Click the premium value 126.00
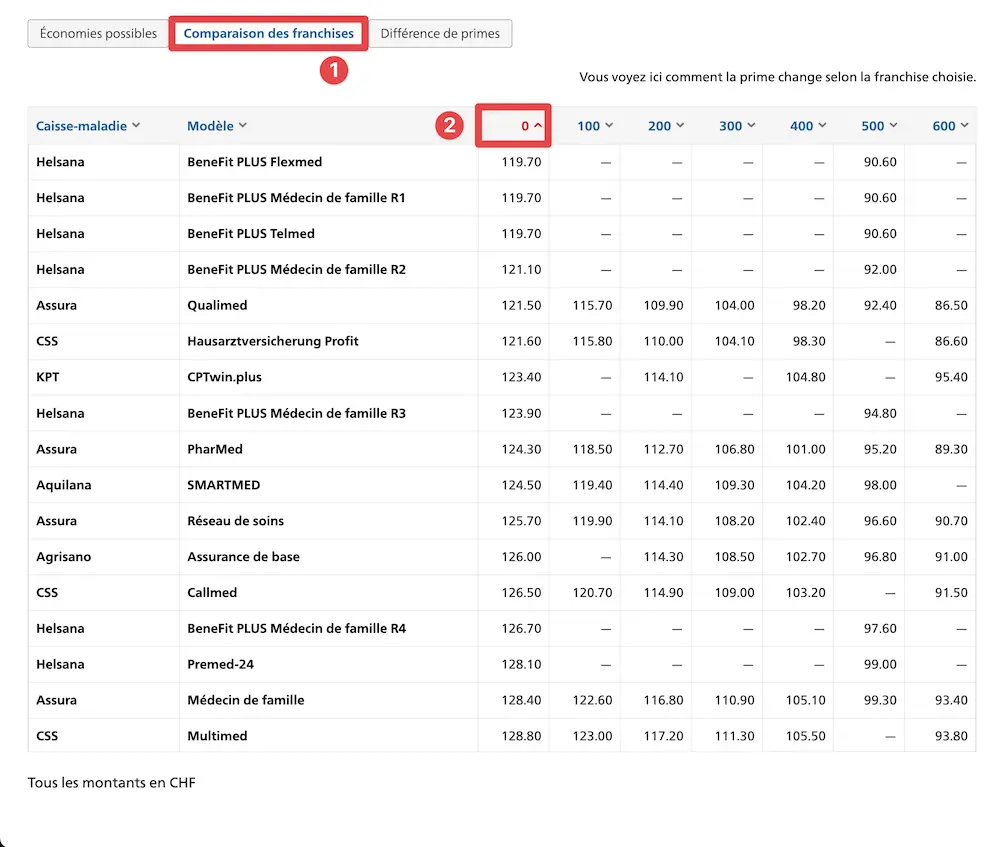The width and height of the screenshot is (1000, 847). pos(521,557)
